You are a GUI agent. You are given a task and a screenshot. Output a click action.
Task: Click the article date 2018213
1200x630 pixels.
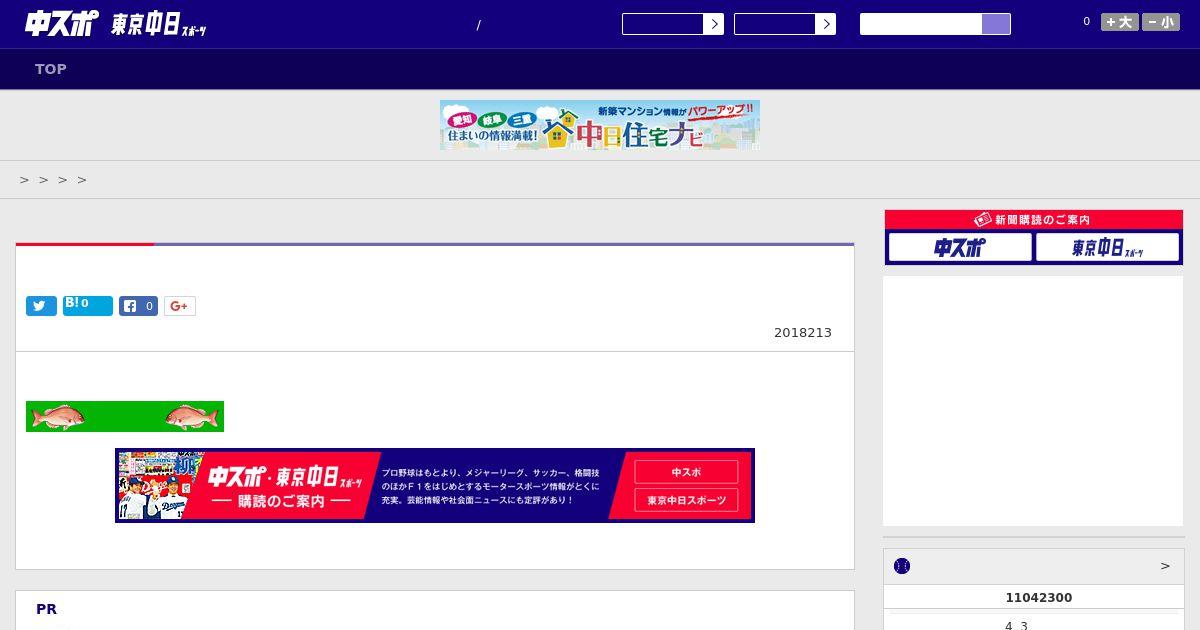point(802,333)
